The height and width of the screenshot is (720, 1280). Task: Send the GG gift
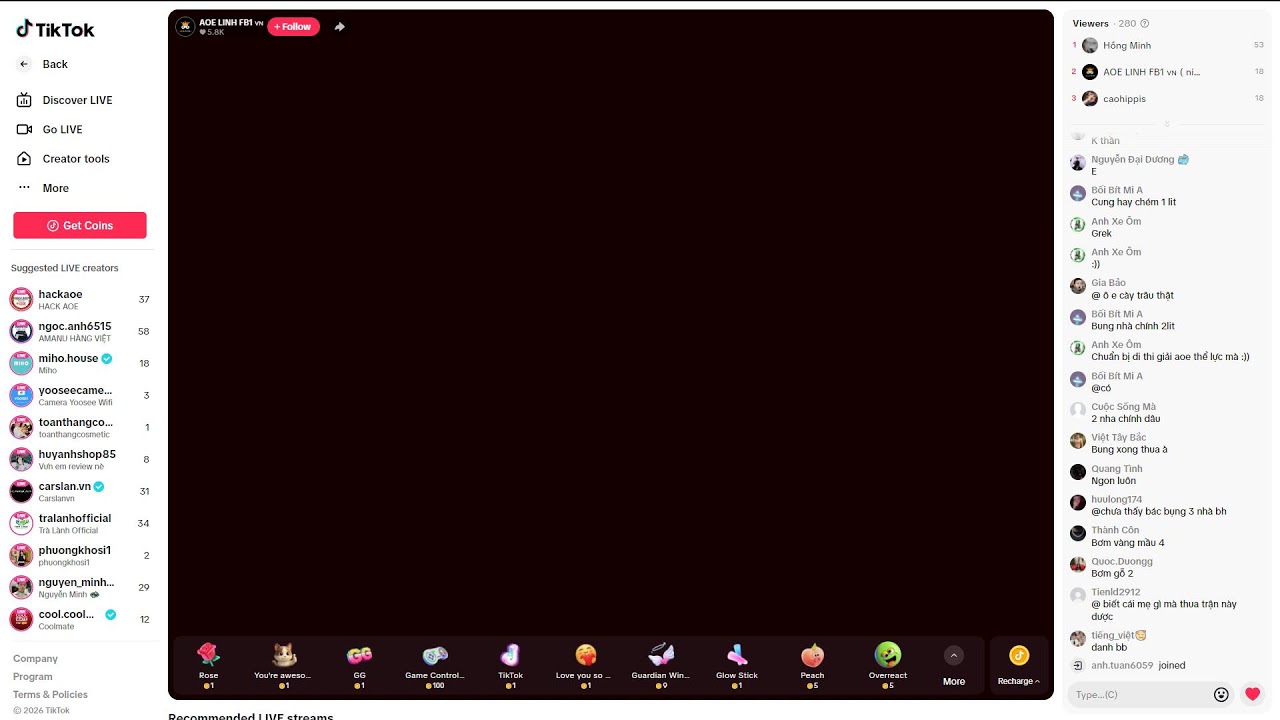pyautogui.click(x=359, y=666)
